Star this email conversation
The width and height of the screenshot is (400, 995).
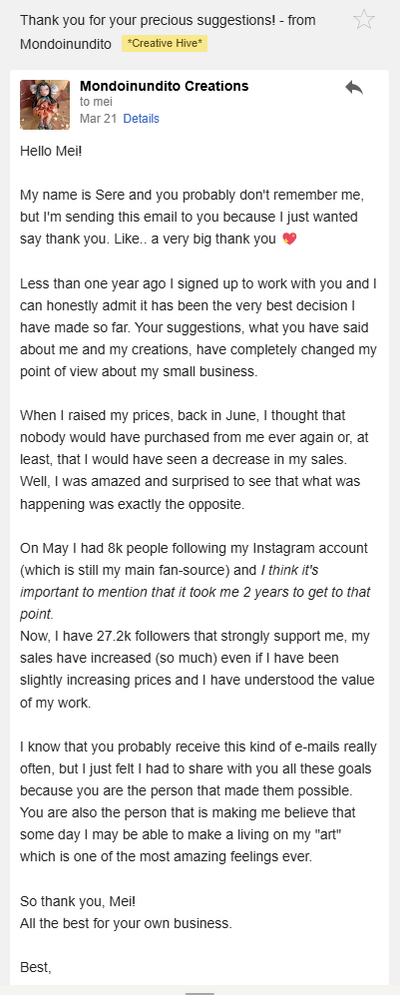coord(364,20)
